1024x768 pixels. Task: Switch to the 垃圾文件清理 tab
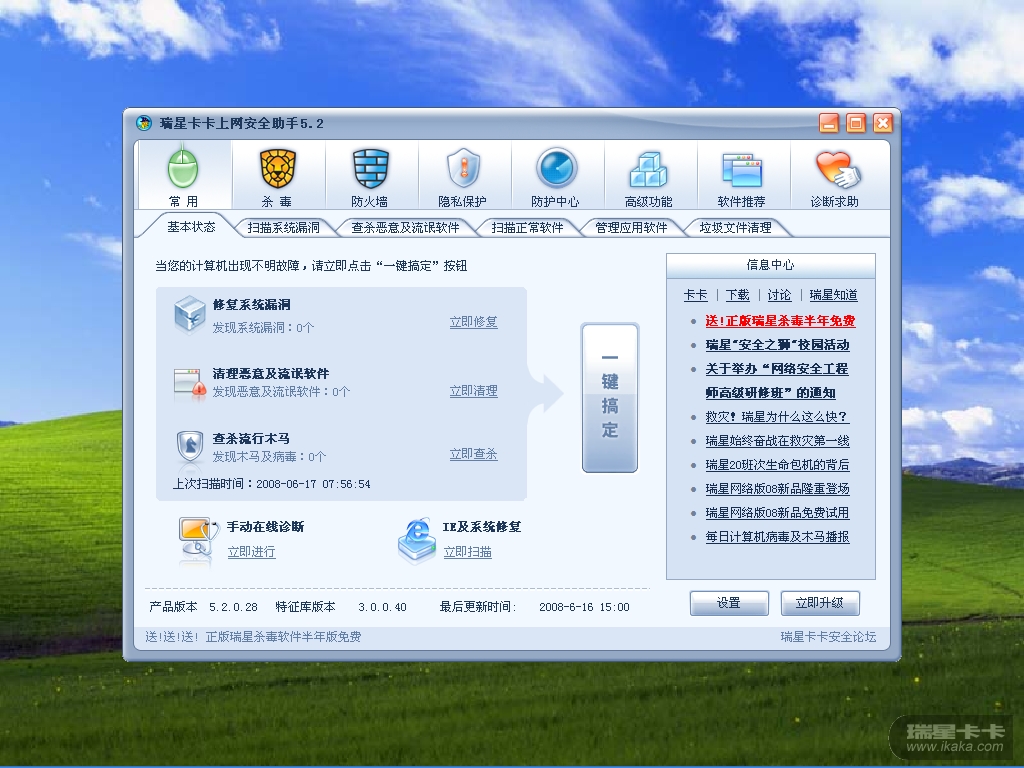coord(735,227)
